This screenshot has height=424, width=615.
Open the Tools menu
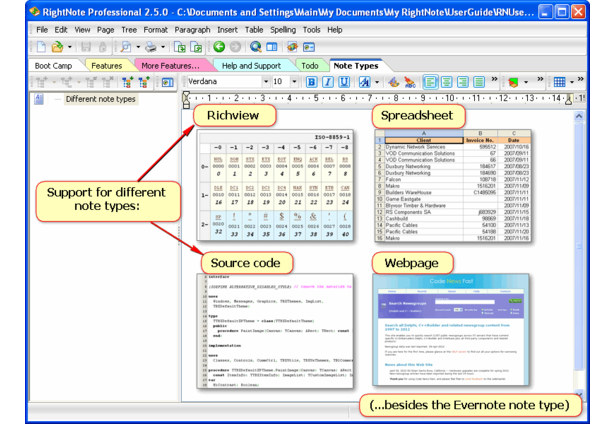click(x=311, y=30)
